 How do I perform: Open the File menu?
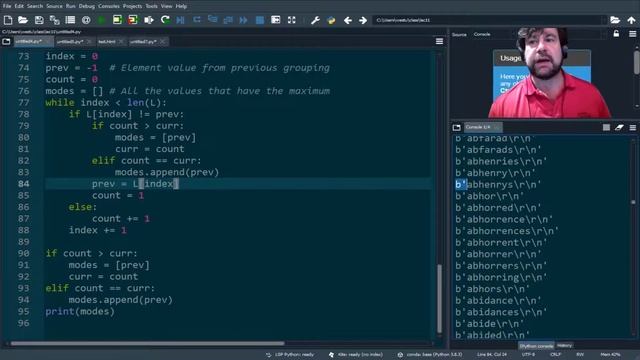point(7,6)
